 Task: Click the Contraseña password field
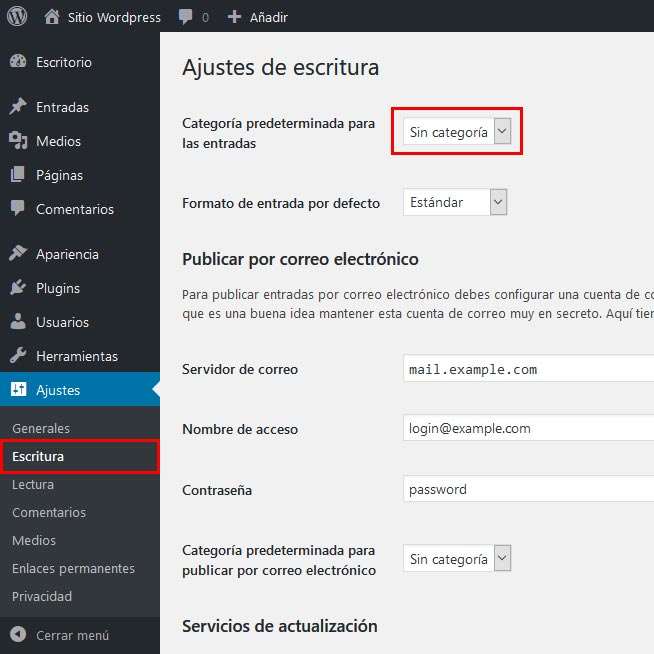pos(528,489)
